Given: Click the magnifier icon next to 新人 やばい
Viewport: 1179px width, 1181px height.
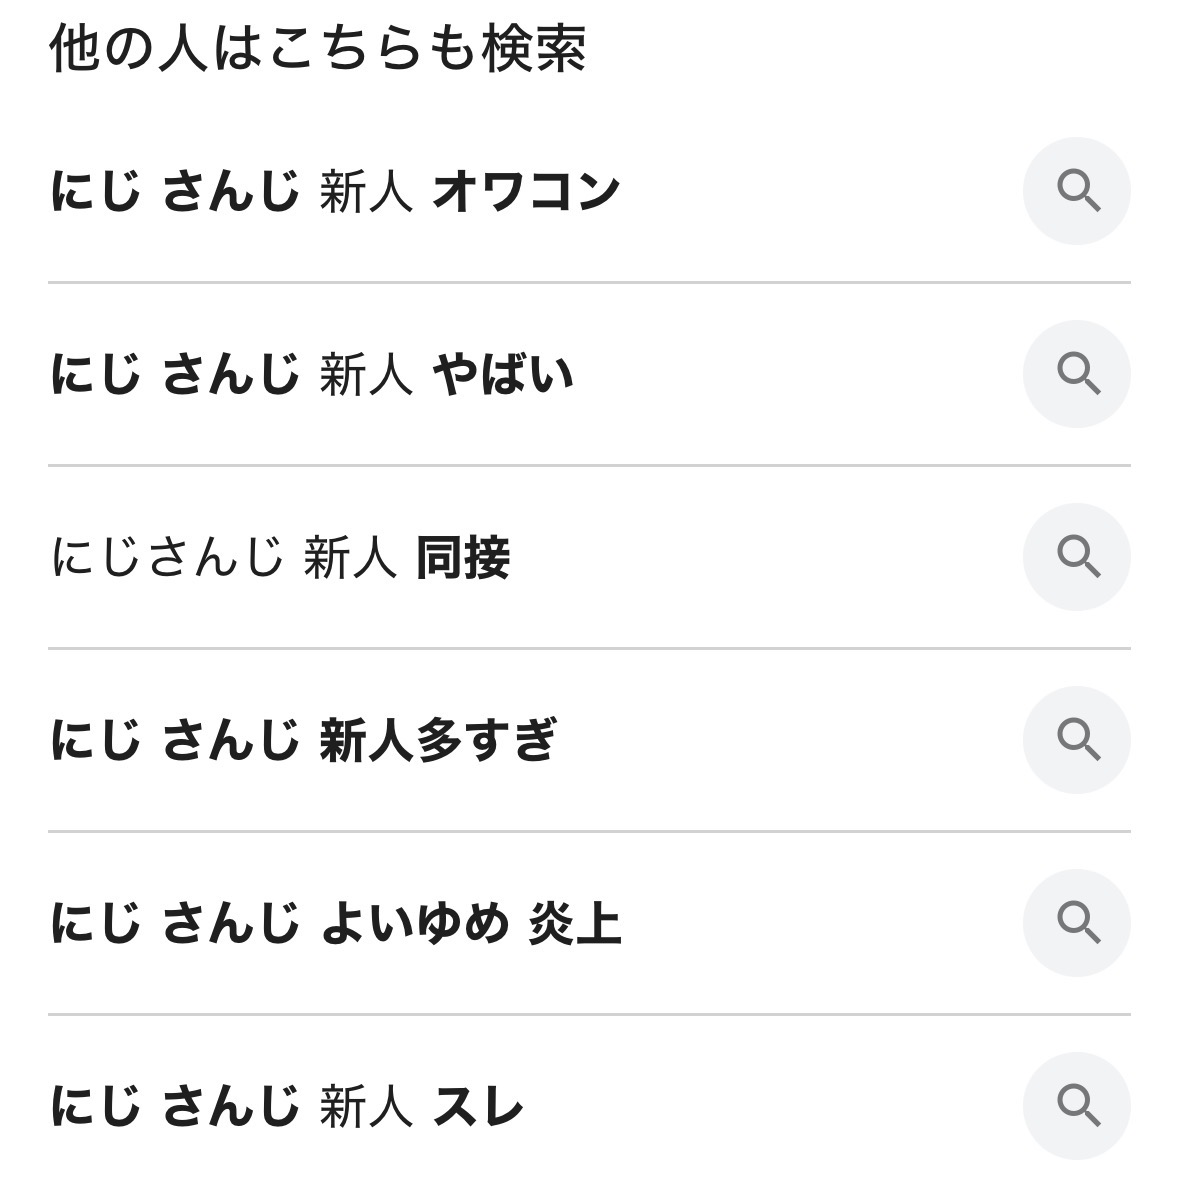Looking at the screenshot, I should coord(1077,374).
